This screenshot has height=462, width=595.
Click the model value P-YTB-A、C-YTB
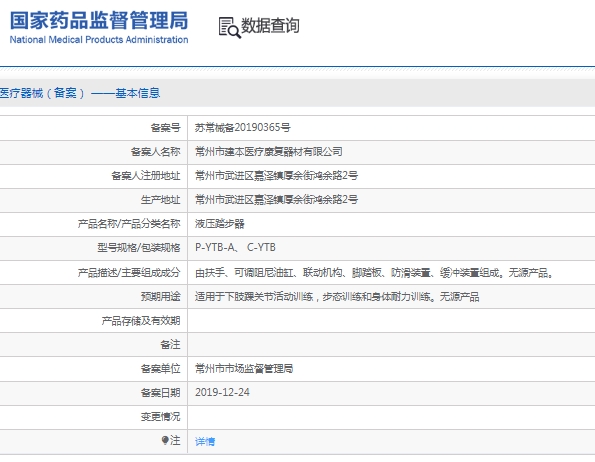pyautogui.click(x=235, y=248)
